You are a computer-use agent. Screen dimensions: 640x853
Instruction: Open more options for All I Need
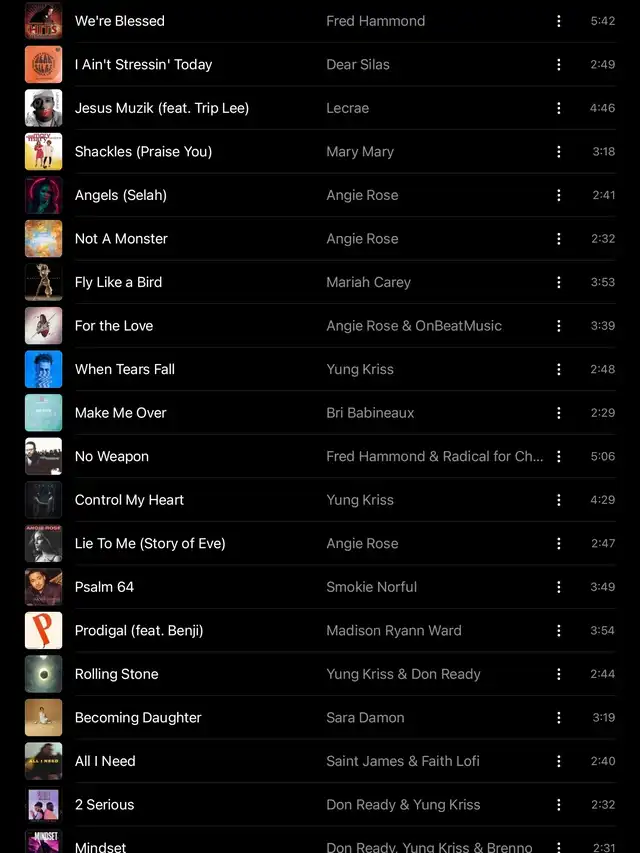pos(558,761)
